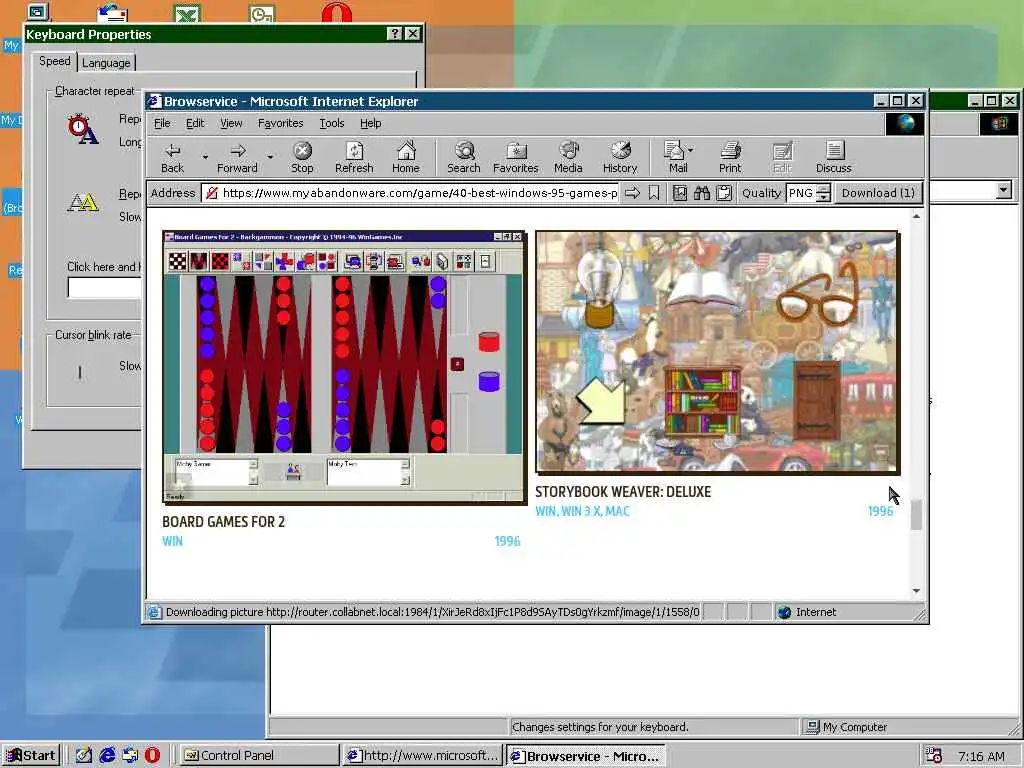Screen dimensions: 1024x768
Task: Switch to the Control Panel taskbar button
Action: point(259,756)
